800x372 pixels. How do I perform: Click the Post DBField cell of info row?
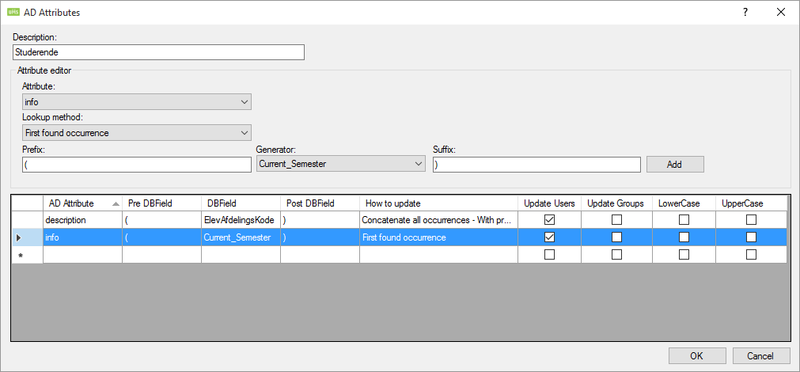click(x=320, y=237)
